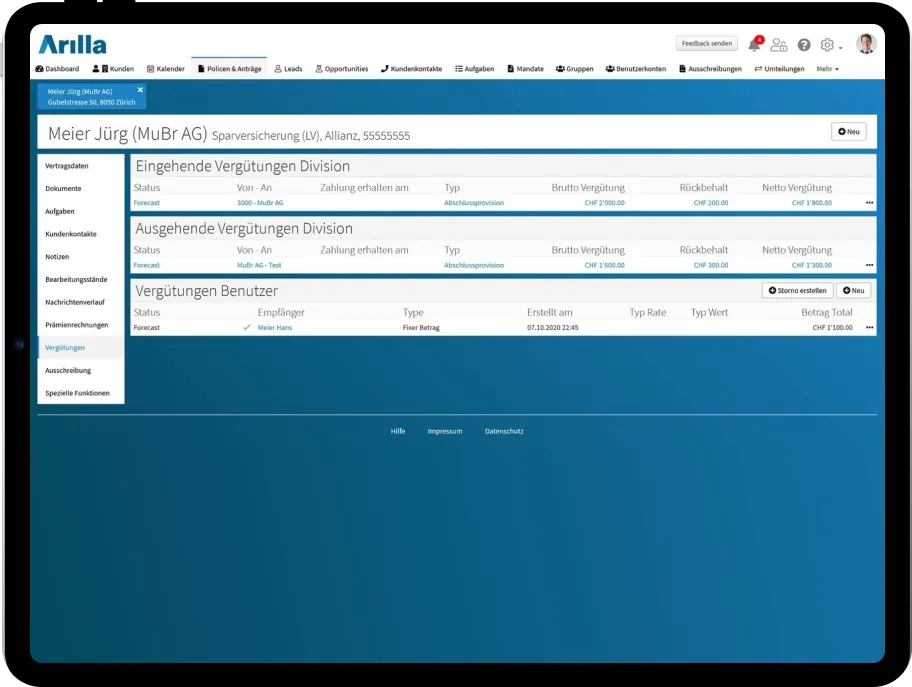912x687 pixels.
Task: Open row options for Meier Hans Vergütung
Action: (869, 327)
